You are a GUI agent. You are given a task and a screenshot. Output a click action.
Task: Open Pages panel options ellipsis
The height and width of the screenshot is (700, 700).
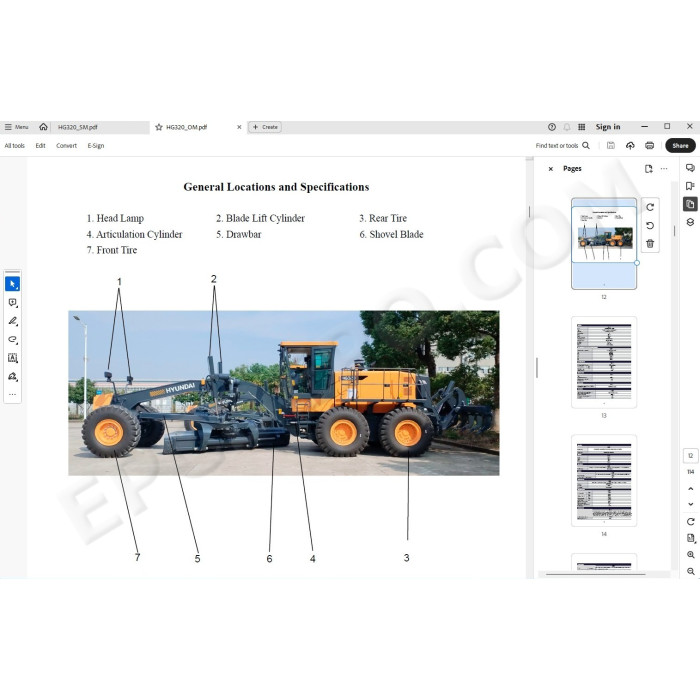point(664,169)
